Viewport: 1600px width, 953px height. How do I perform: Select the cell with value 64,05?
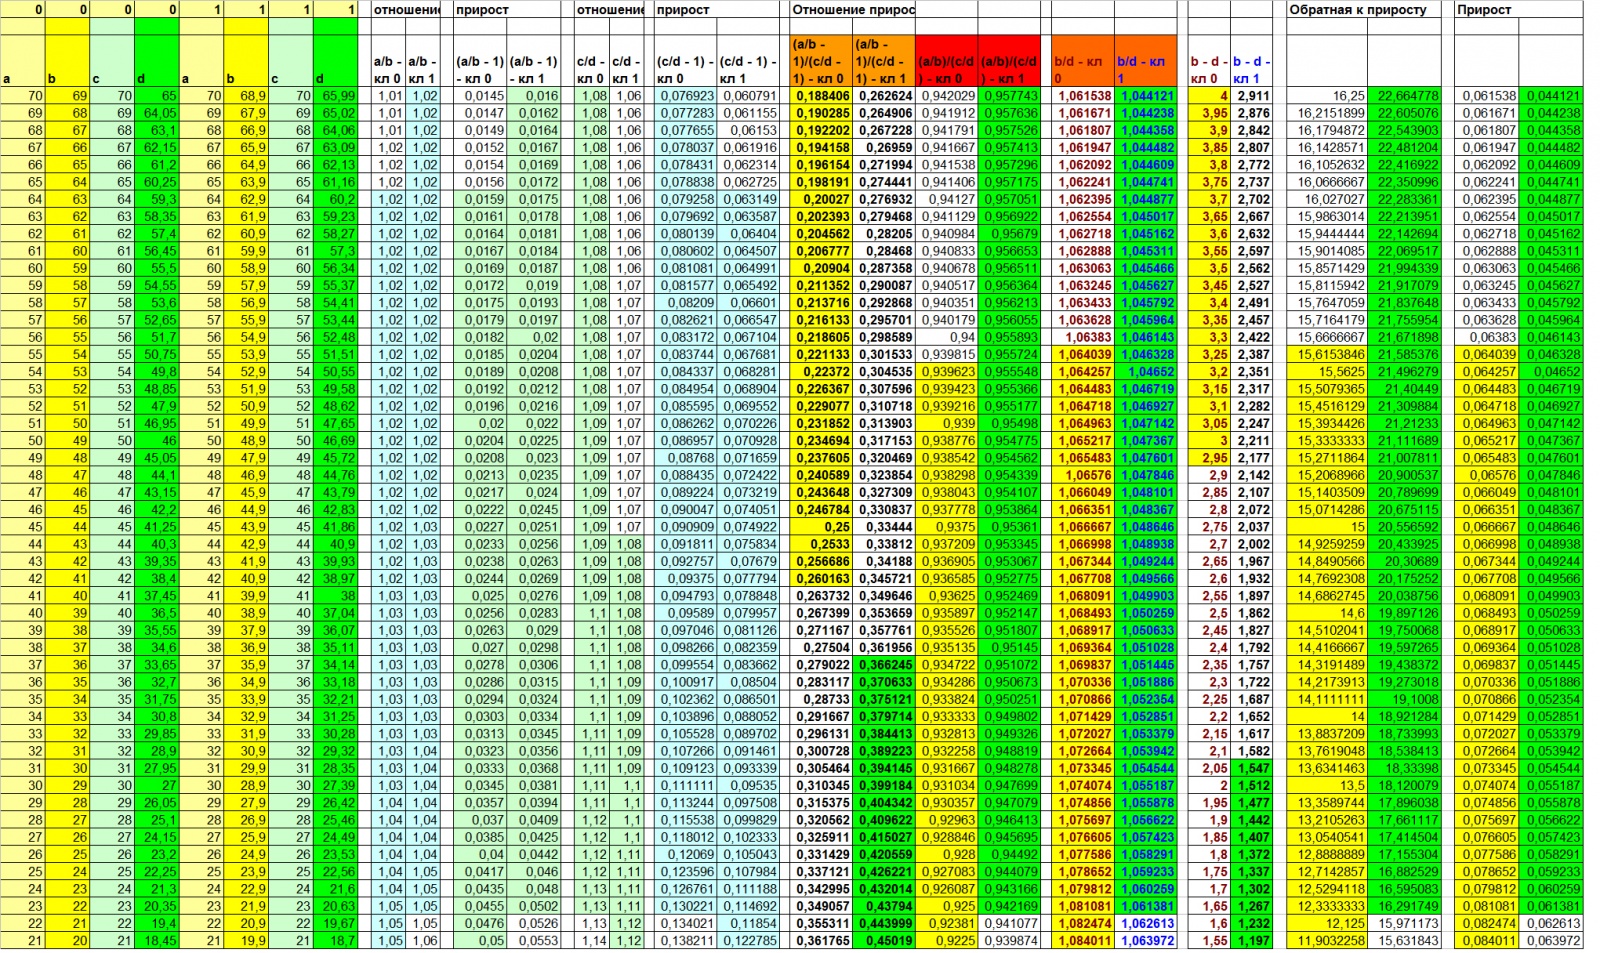click(x=157, y=113)
